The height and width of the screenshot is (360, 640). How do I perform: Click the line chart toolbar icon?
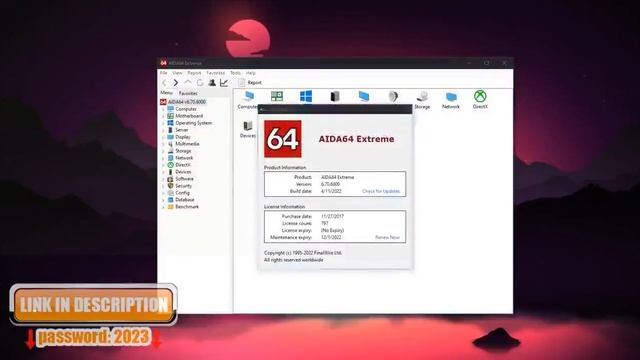[224, 82]
